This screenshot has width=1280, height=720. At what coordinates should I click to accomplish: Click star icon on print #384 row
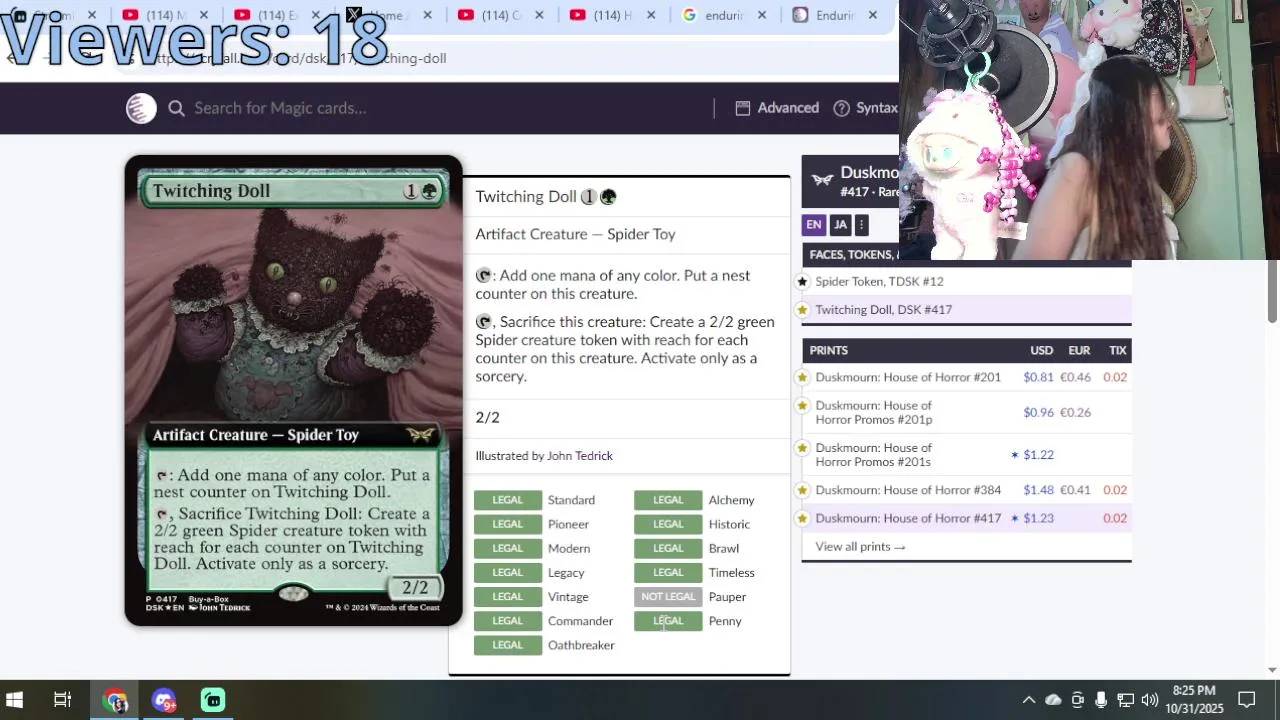click(x=802, y=490)
